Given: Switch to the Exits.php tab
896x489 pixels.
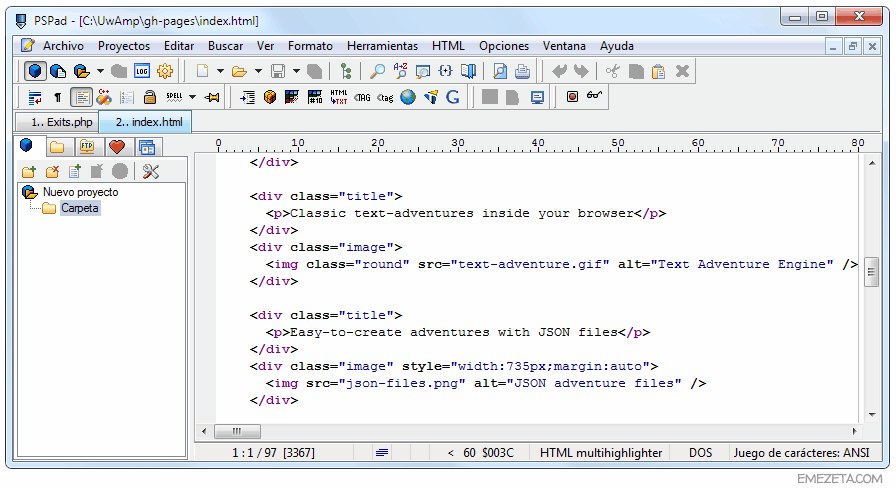Looking at the screenshot, I should [x=57, y=122].
